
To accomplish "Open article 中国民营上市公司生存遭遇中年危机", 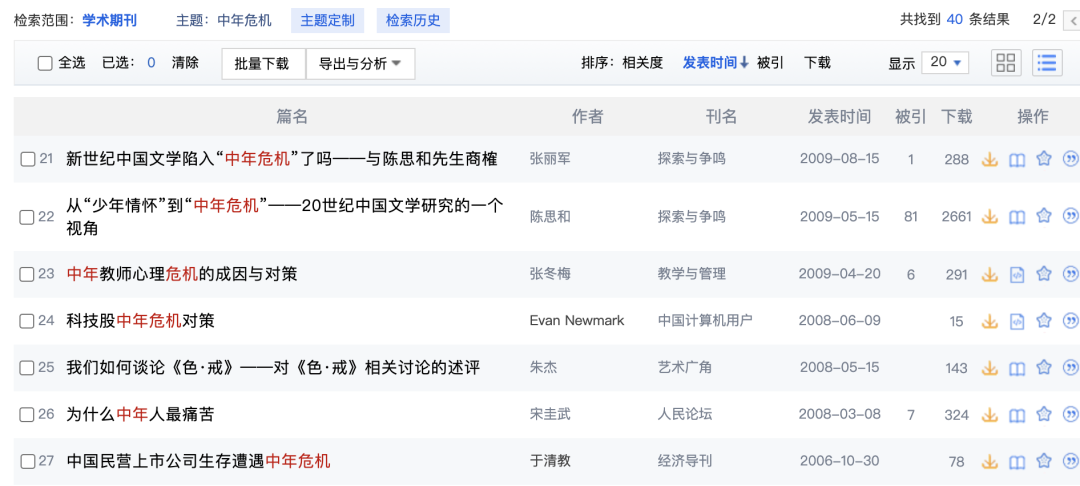I will point(198,461).
